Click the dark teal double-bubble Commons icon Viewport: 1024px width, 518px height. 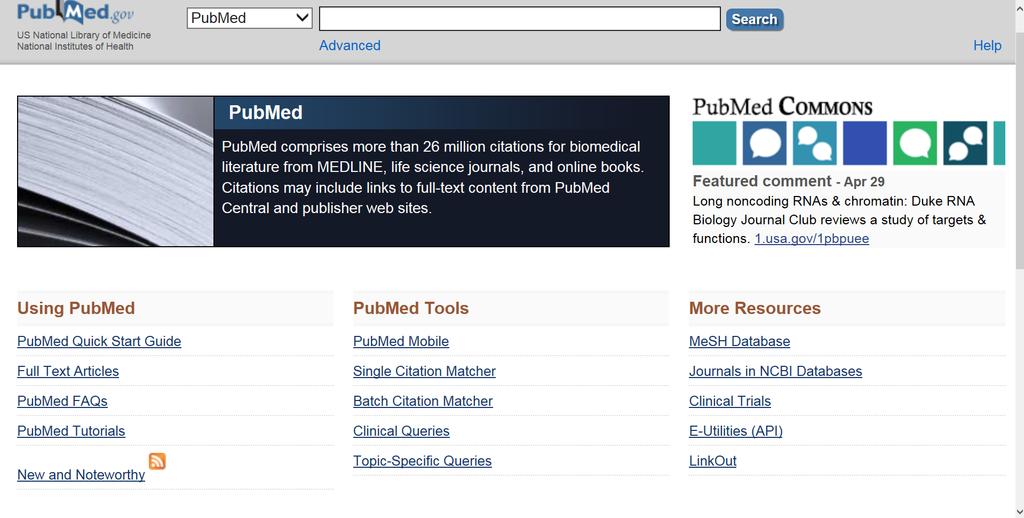[x=965, y=143]
